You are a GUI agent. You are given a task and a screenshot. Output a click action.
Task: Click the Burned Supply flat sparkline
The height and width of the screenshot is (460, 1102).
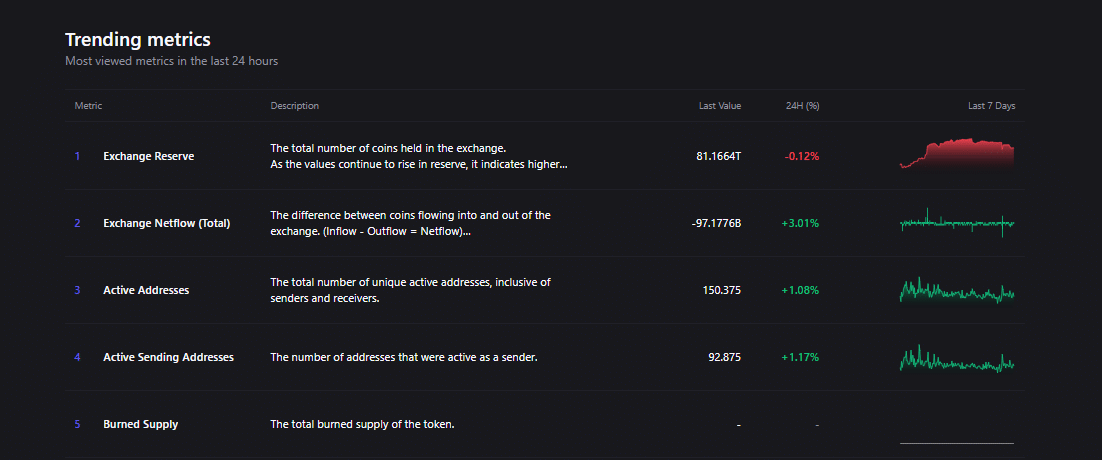(x=957, y=441)
